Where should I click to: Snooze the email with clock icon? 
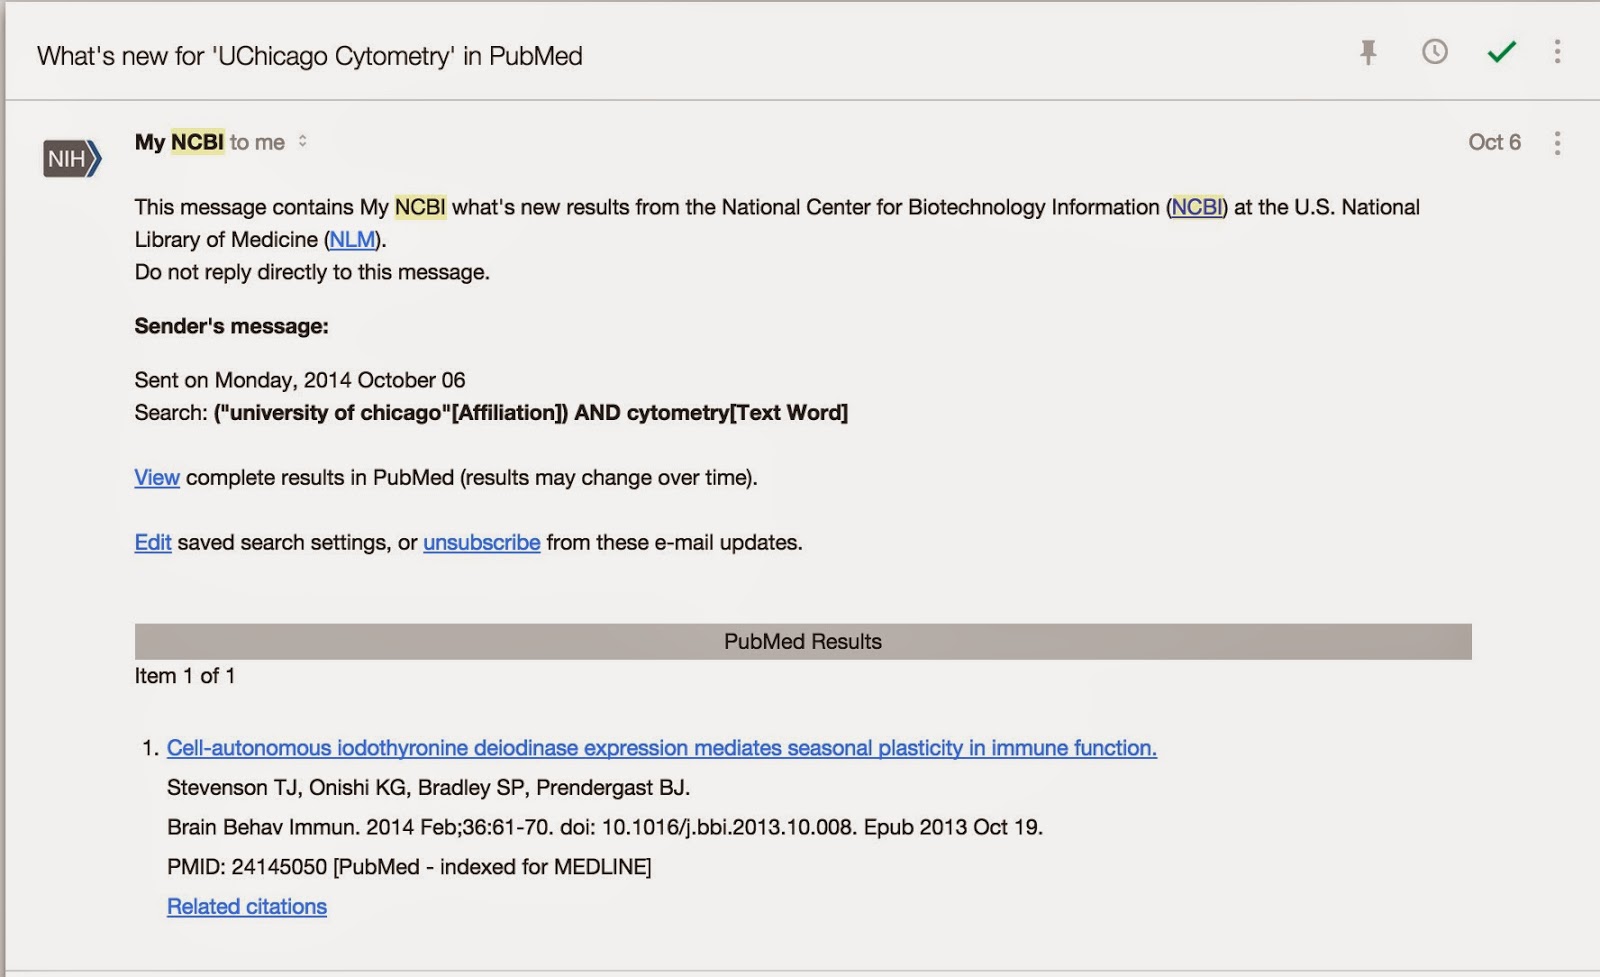click(1435, 52)
